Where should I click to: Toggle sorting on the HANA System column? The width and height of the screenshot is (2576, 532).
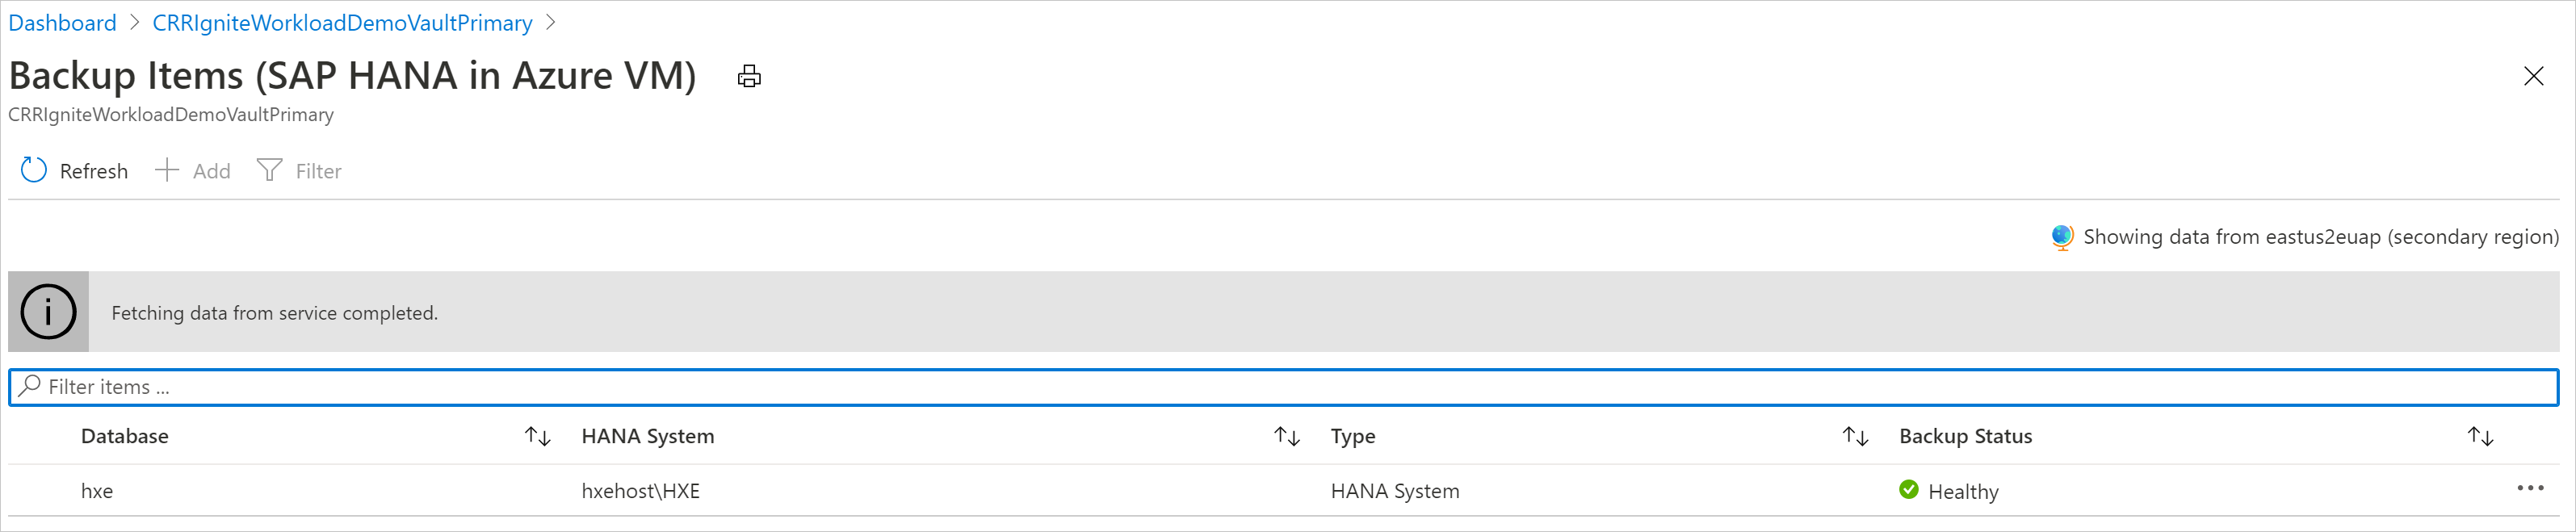[x=1287, y=436]
